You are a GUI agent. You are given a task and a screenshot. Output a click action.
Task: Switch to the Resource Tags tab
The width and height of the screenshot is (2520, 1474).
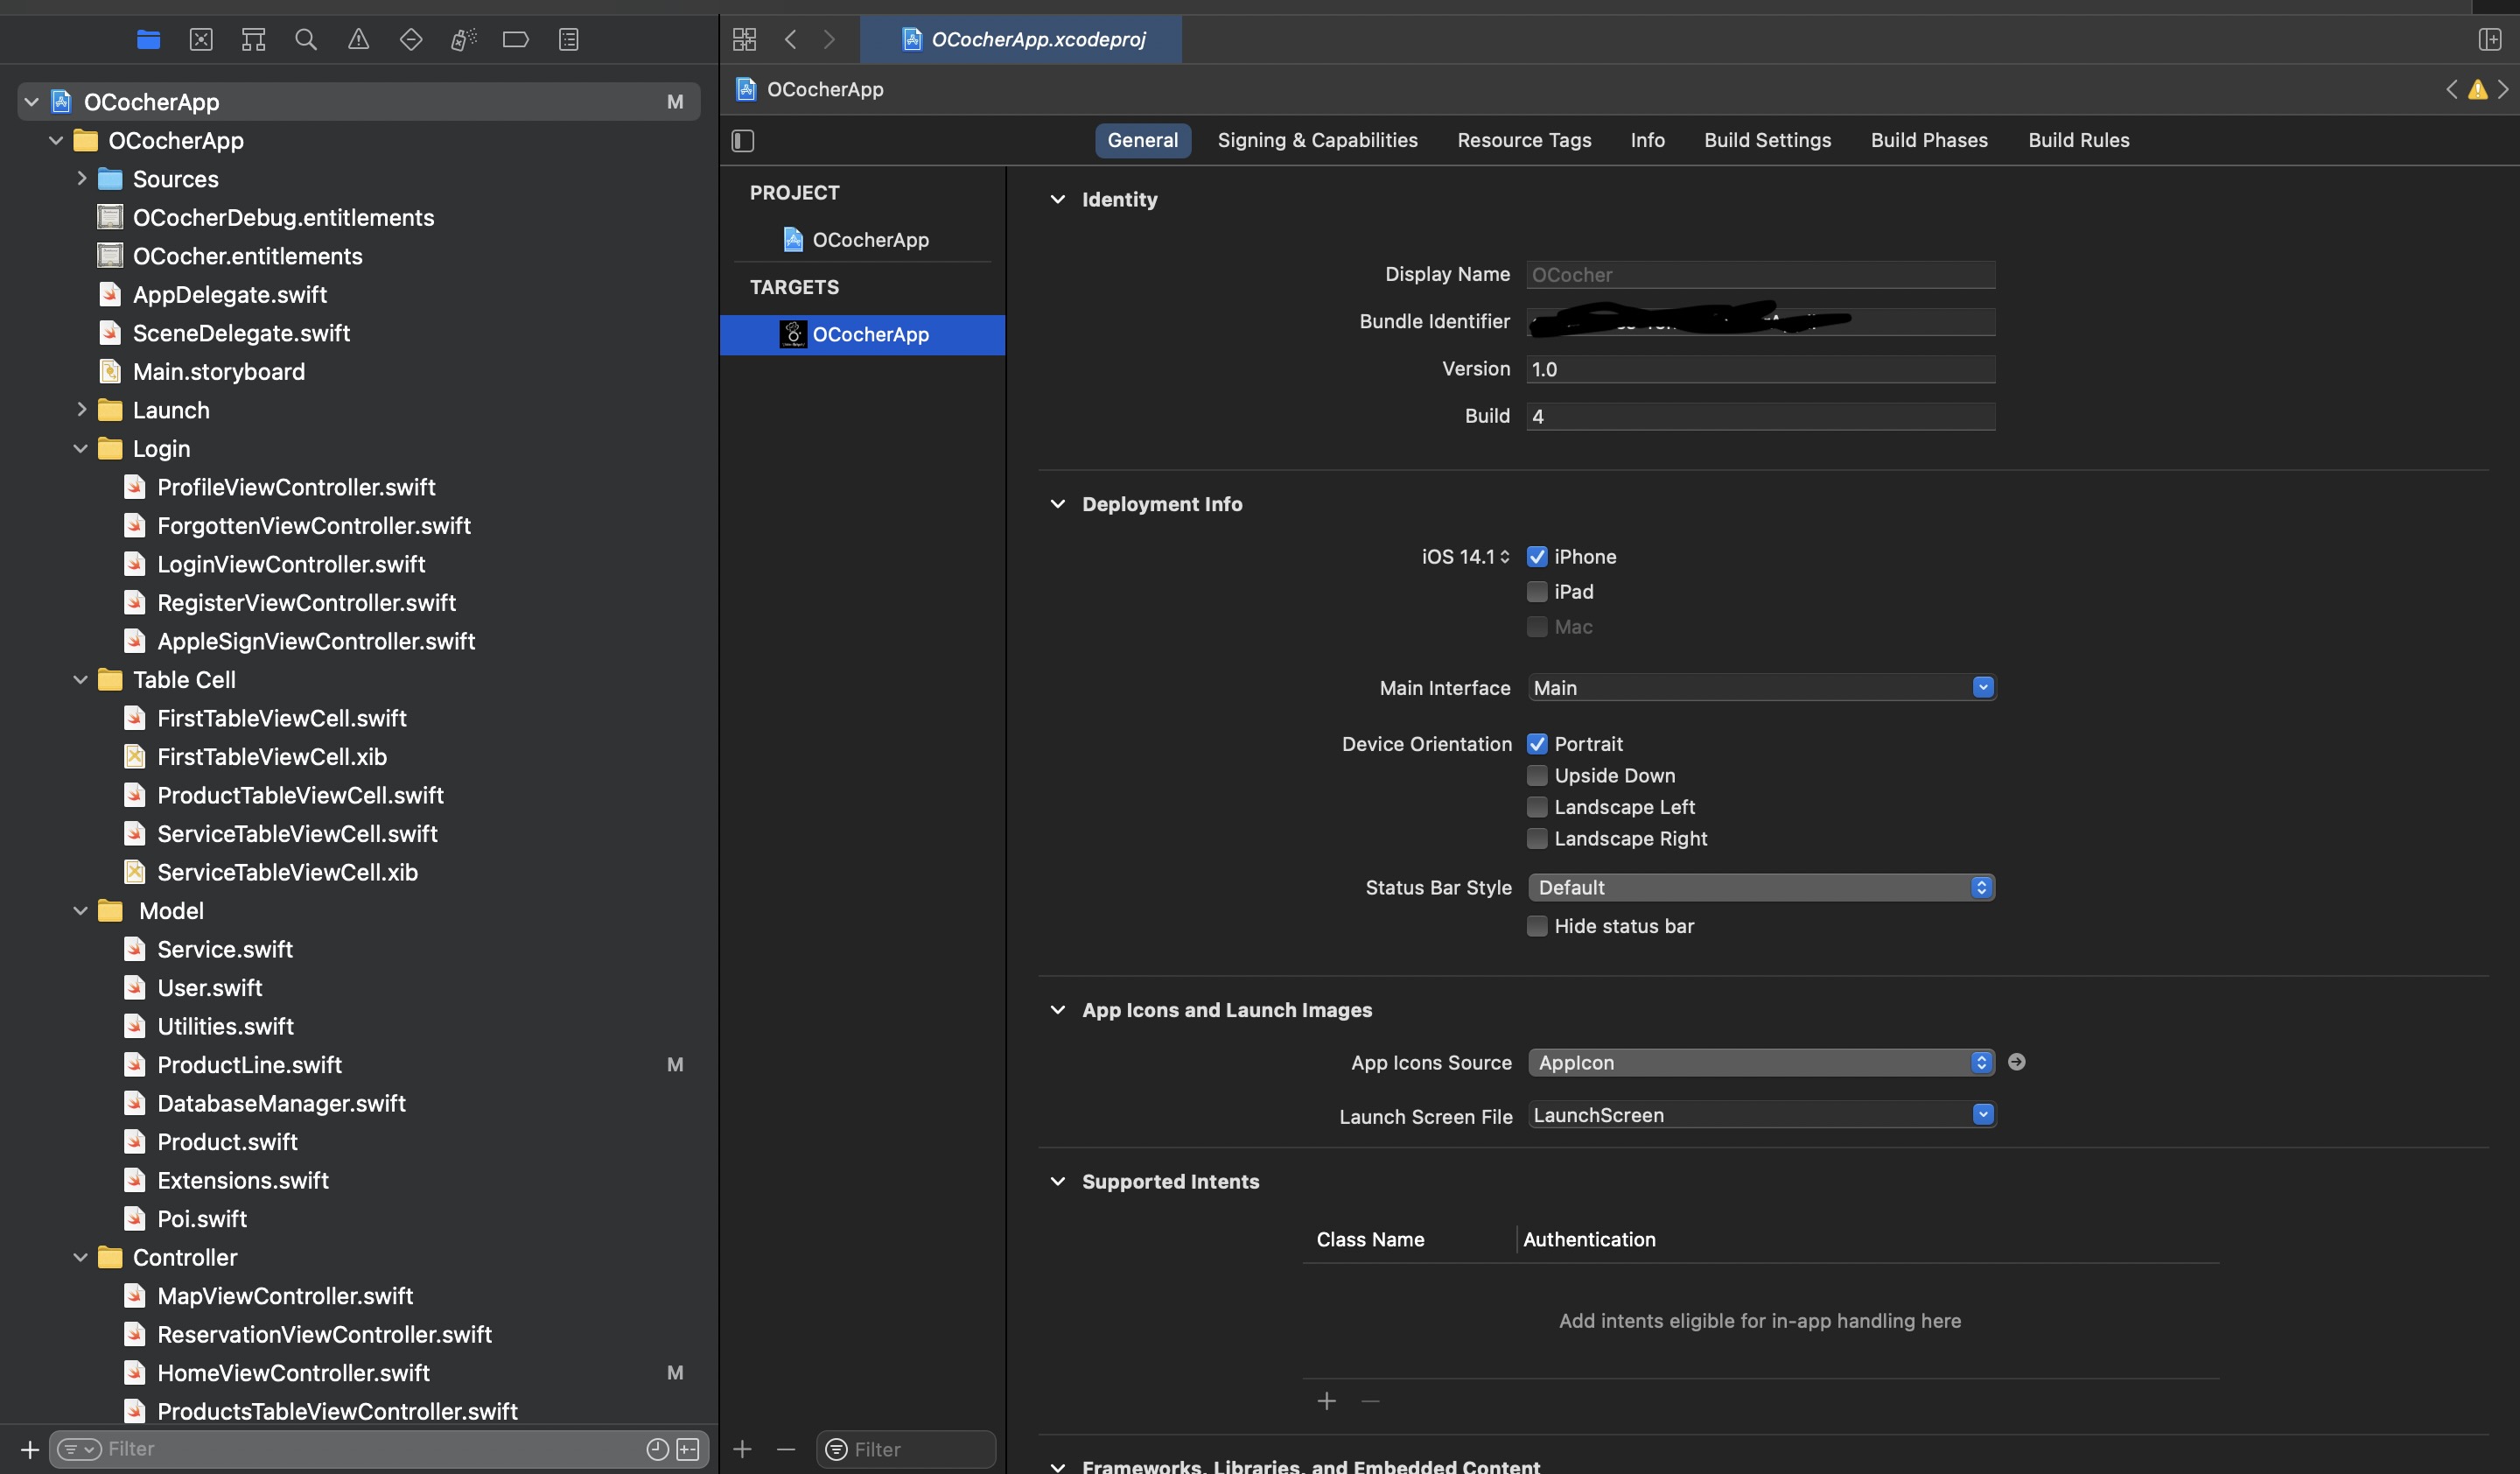pos(1524,140)
